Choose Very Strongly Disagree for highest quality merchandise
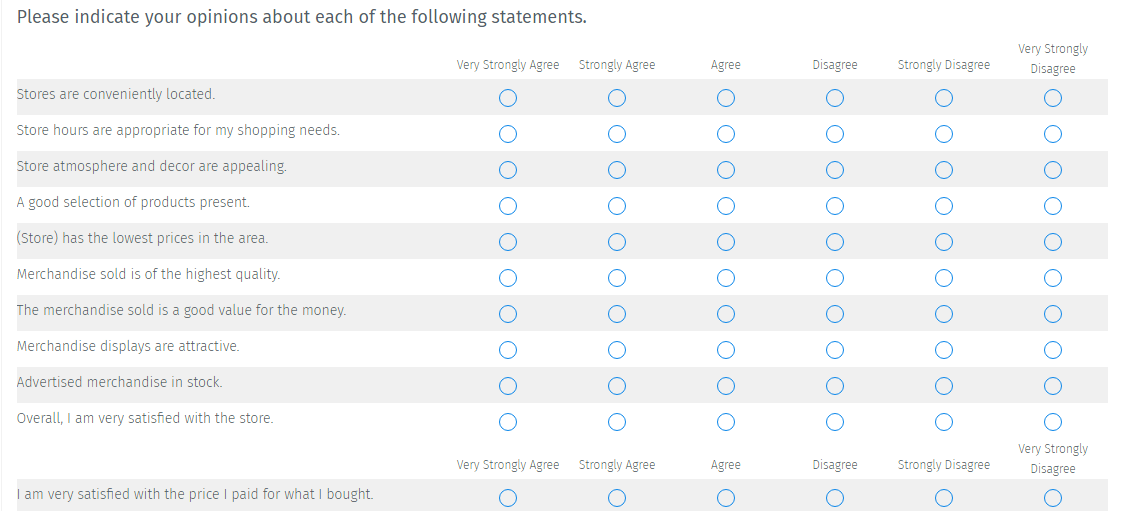 [1052, 278]
